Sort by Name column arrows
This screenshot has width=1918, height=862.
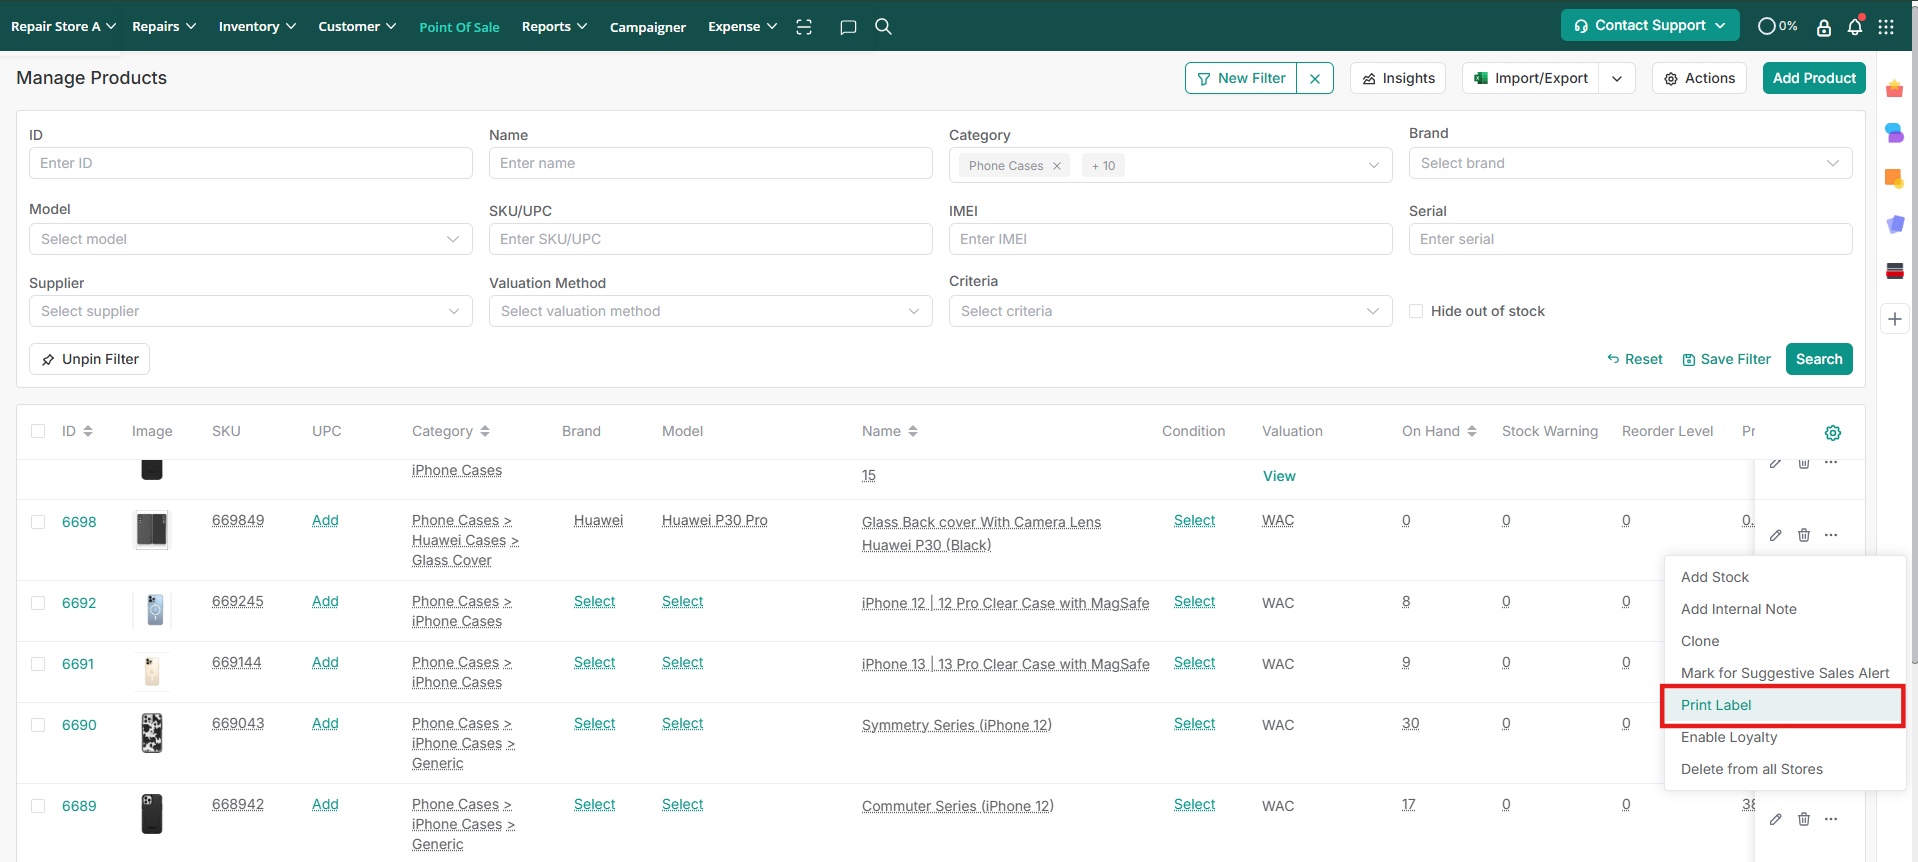[x=913, y=431]
